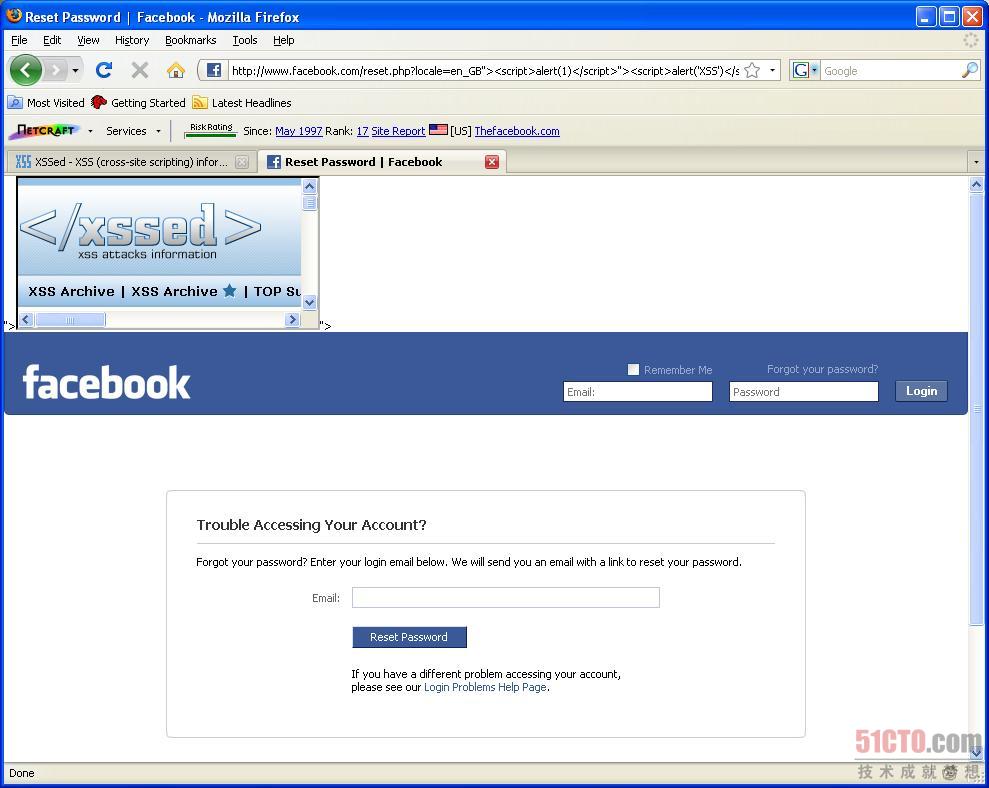The image size is (989, 788).
Task: Click the header Email input field
Action: click(x=638, y=392)
